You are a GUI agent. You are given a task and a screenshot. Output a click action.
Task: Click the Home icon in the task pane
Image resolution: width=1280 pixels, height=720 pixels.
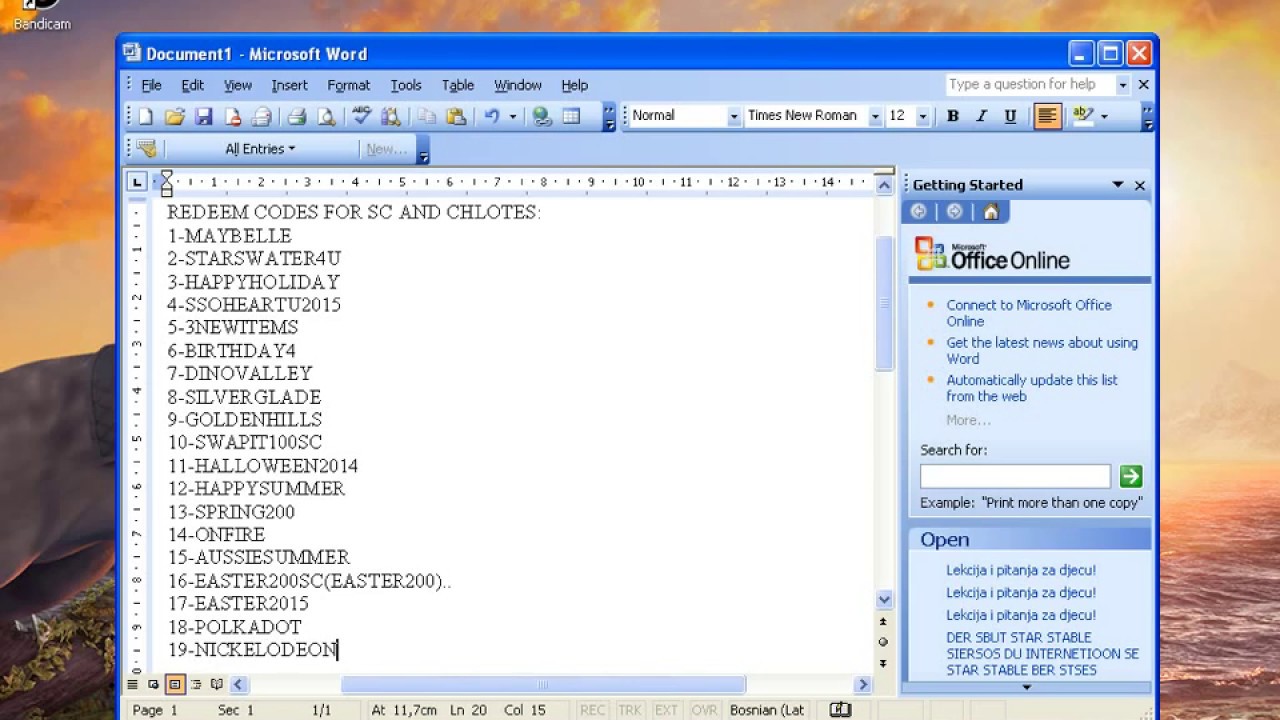click(991, 211)
